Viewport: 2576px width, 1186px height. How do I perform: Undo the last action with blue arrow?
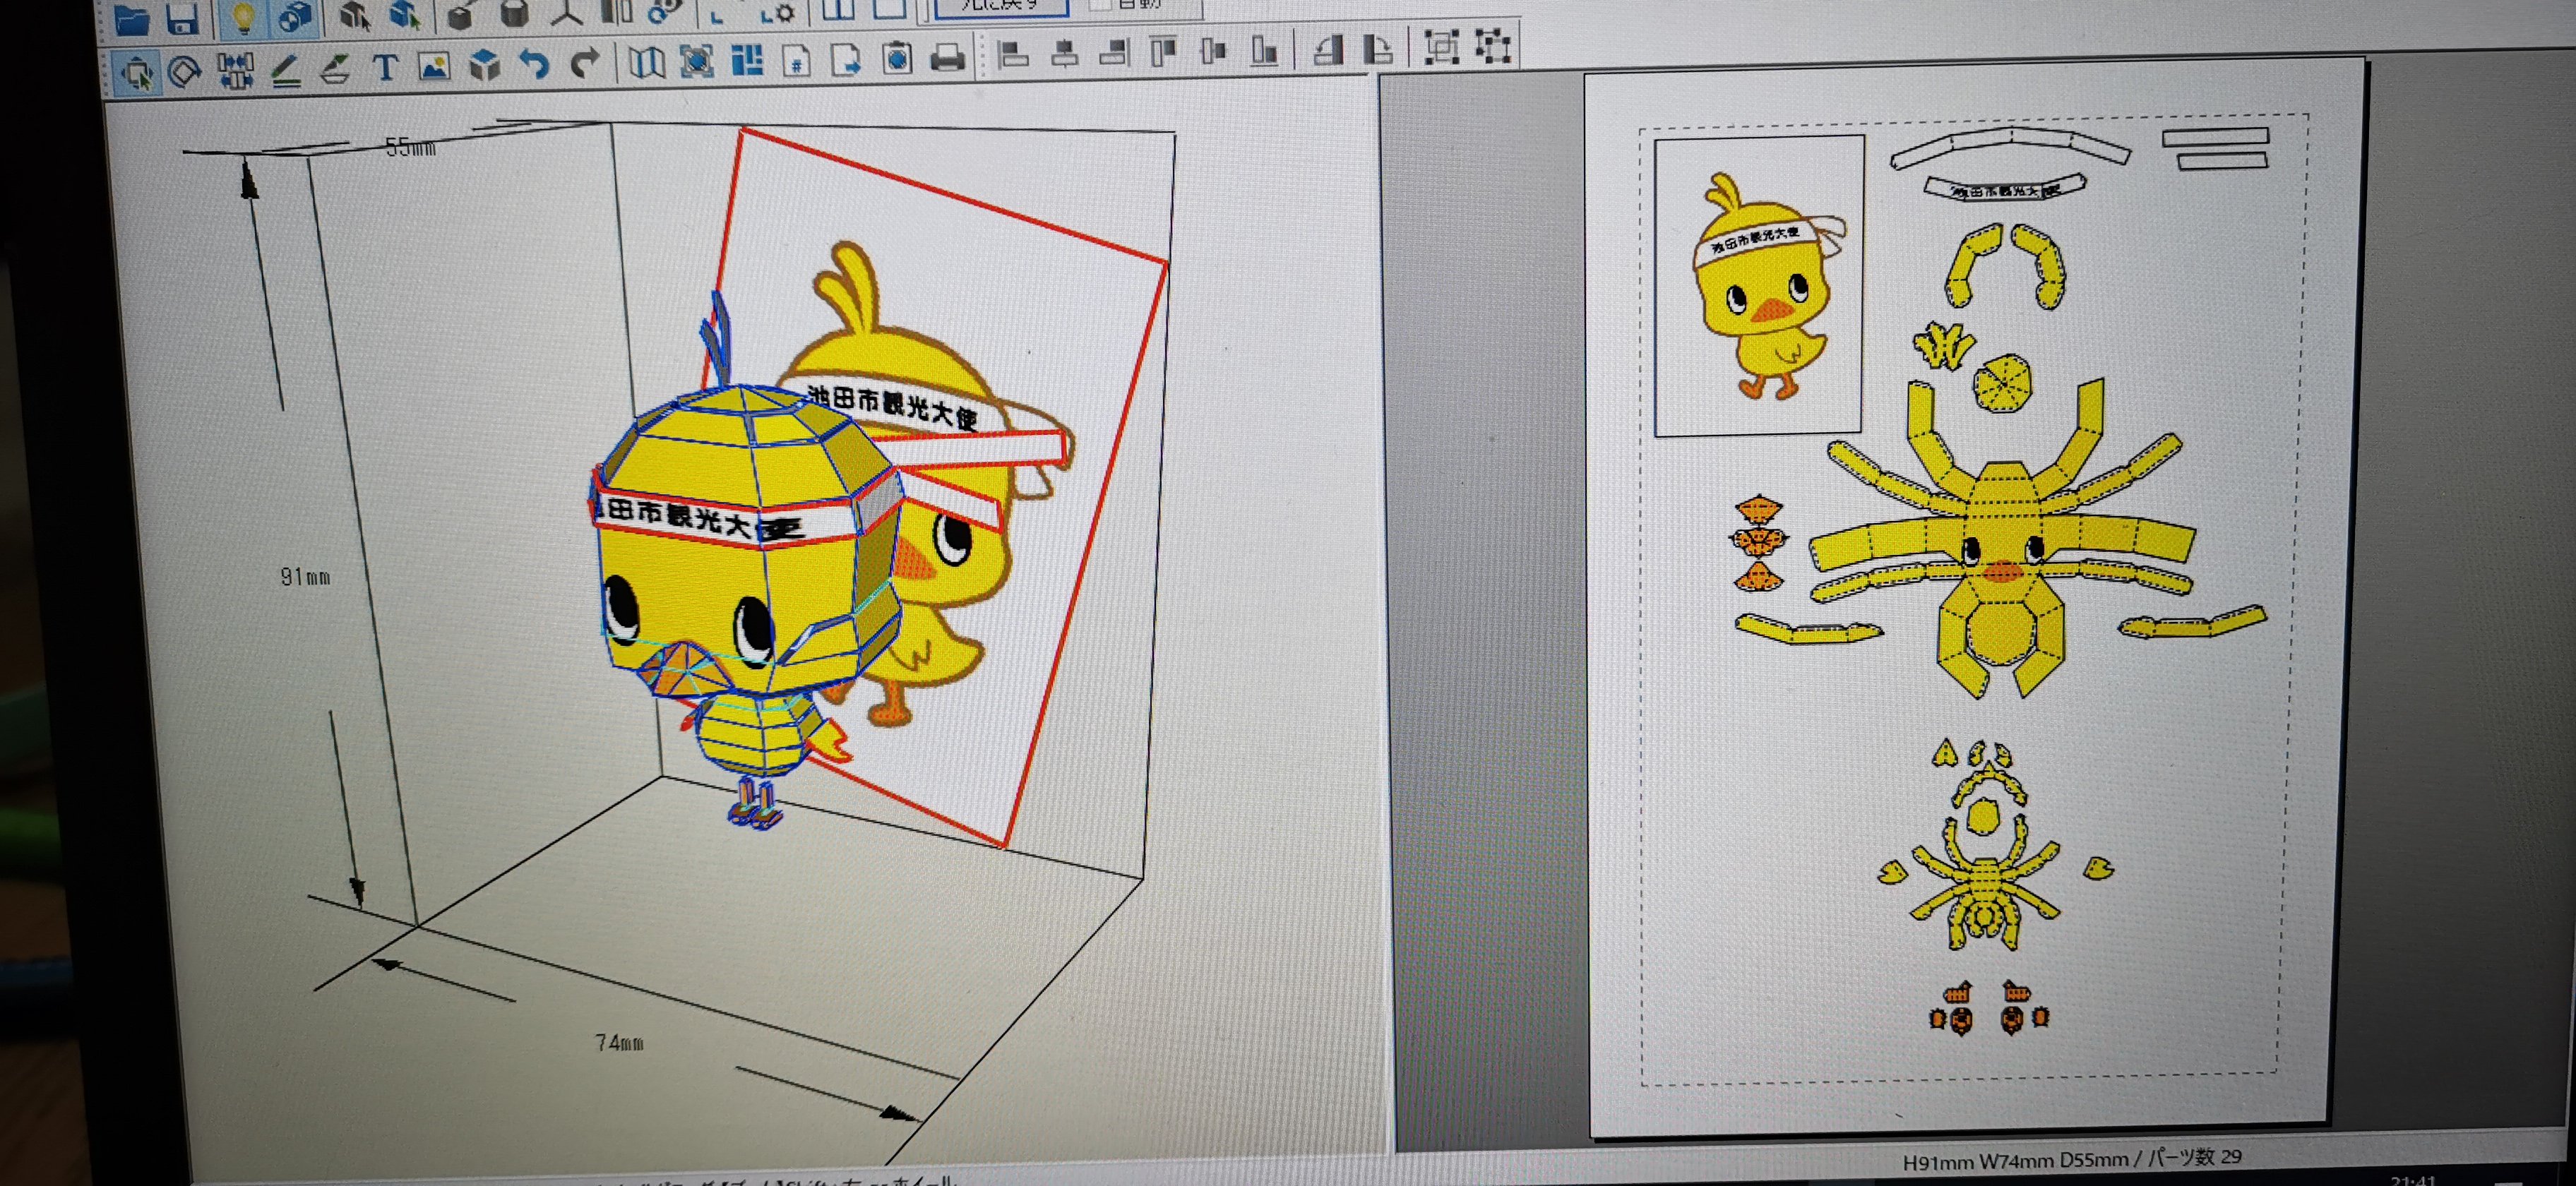[x=535, y=65]
